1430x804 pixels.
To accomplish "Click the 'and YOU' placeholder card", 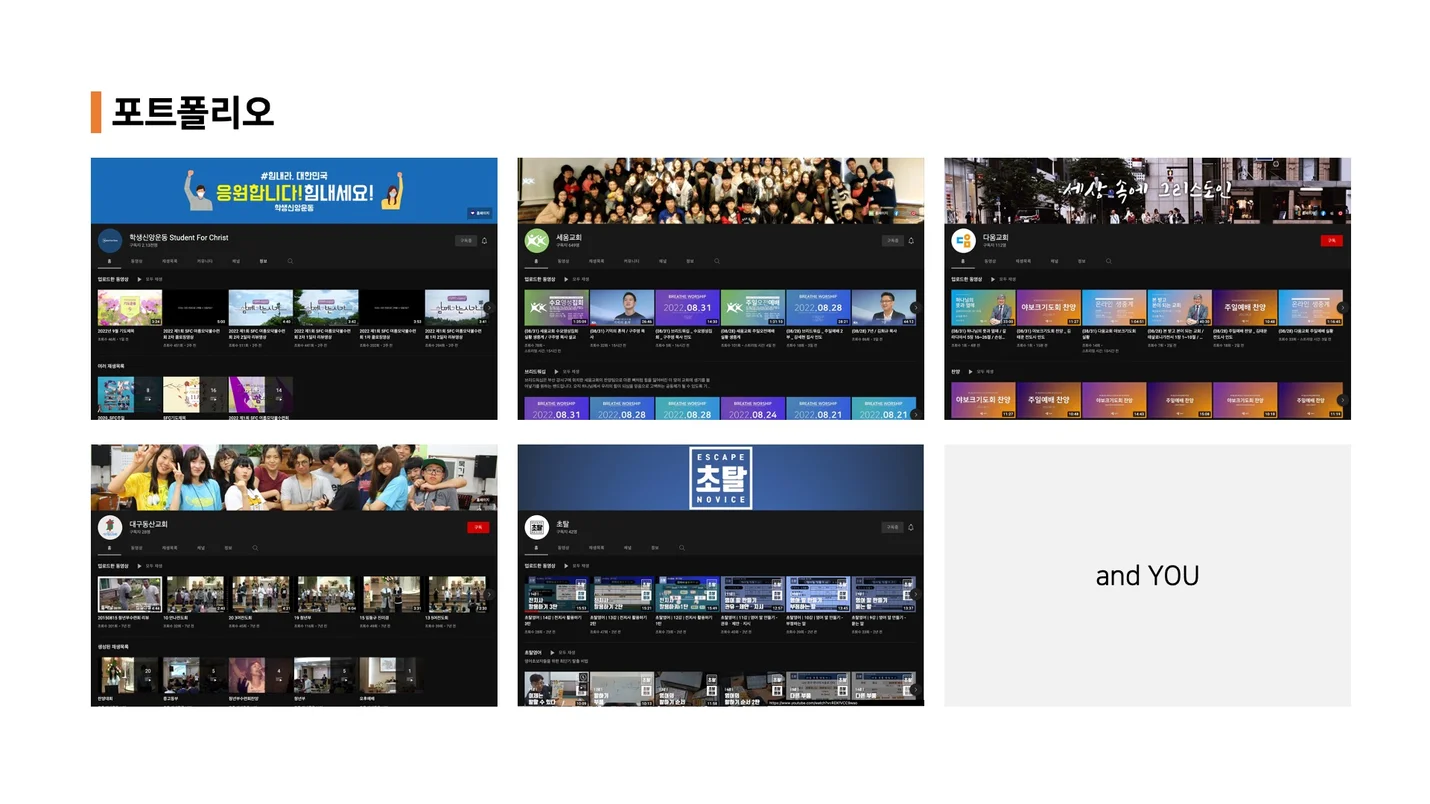I will (1147, 575).
